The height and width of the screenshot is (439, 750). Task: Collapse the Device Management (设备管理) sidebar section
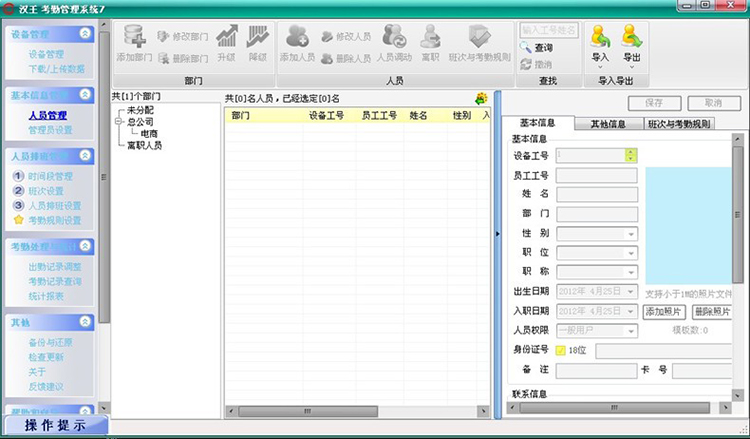click(x=85, y=33)
